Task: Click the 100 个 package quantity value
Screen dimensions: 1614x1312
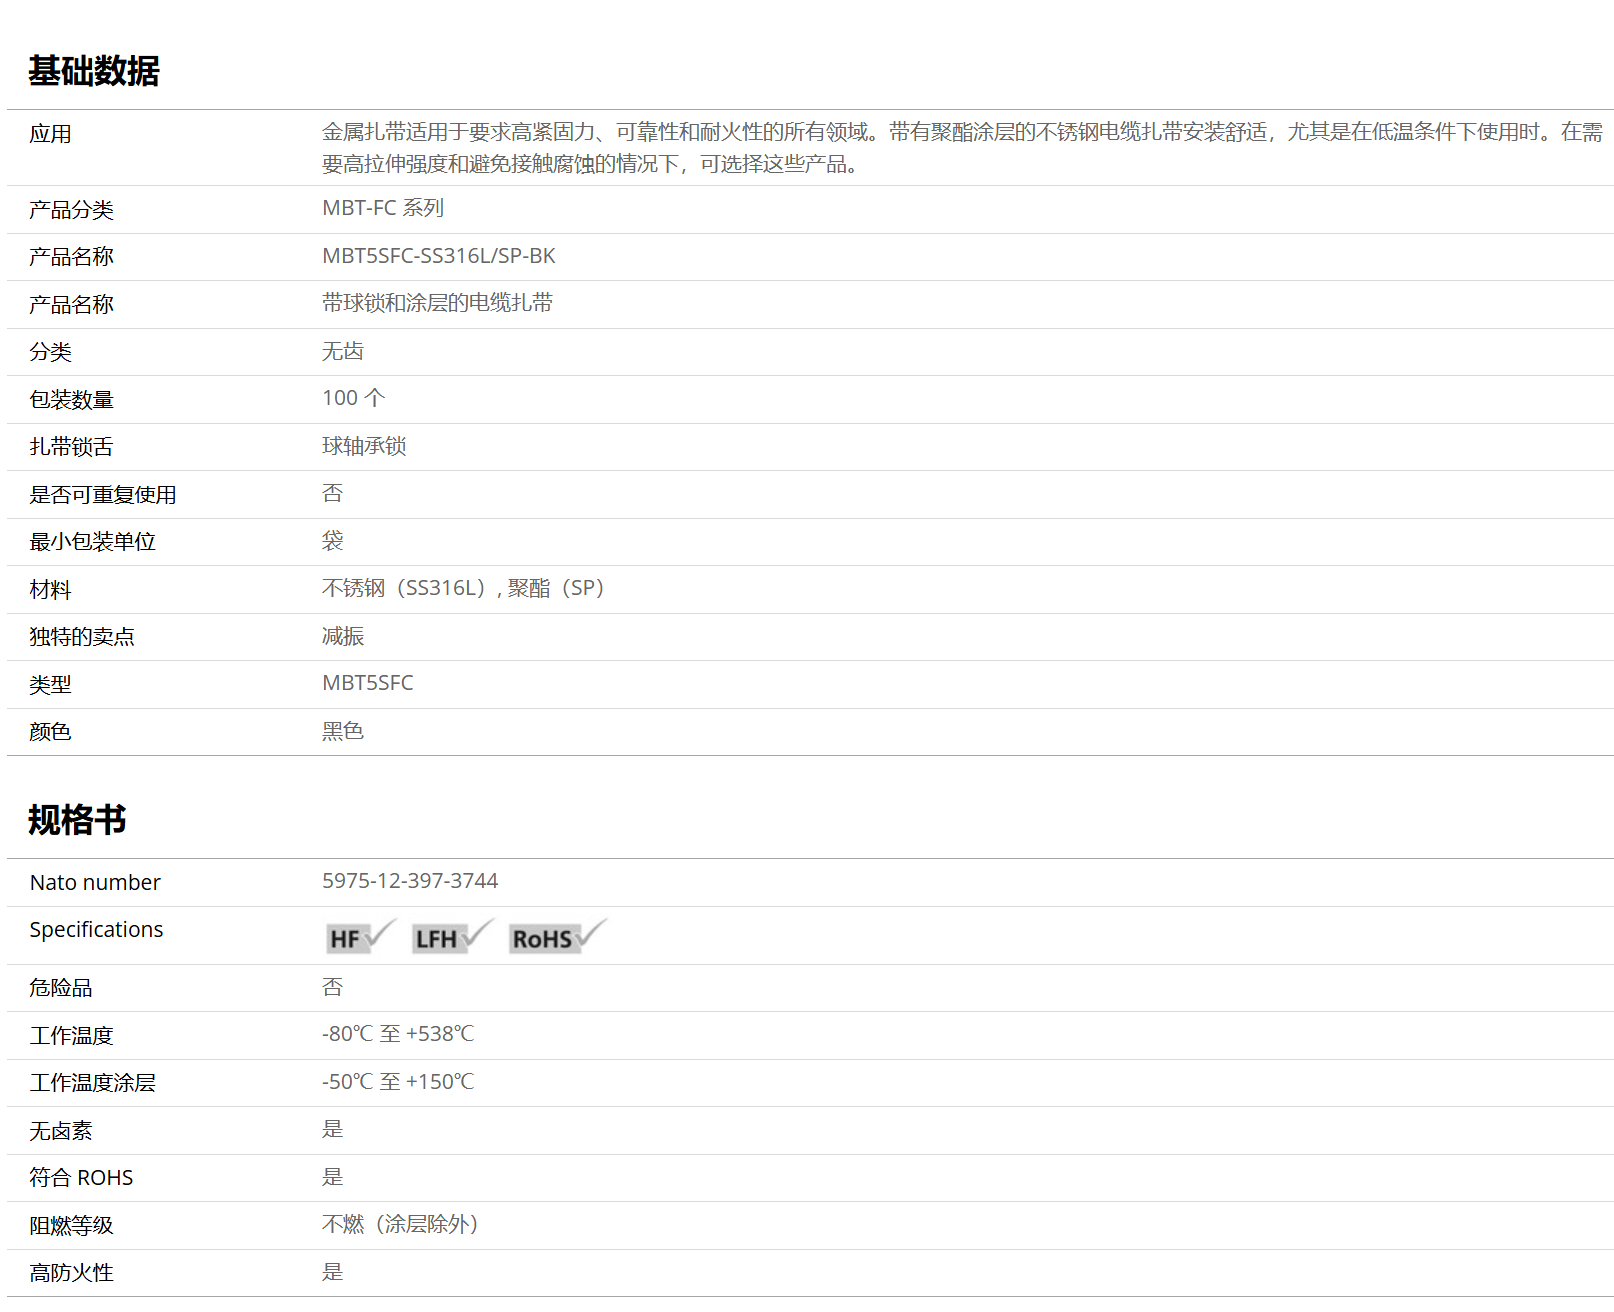Action: (x=353, y=398)
